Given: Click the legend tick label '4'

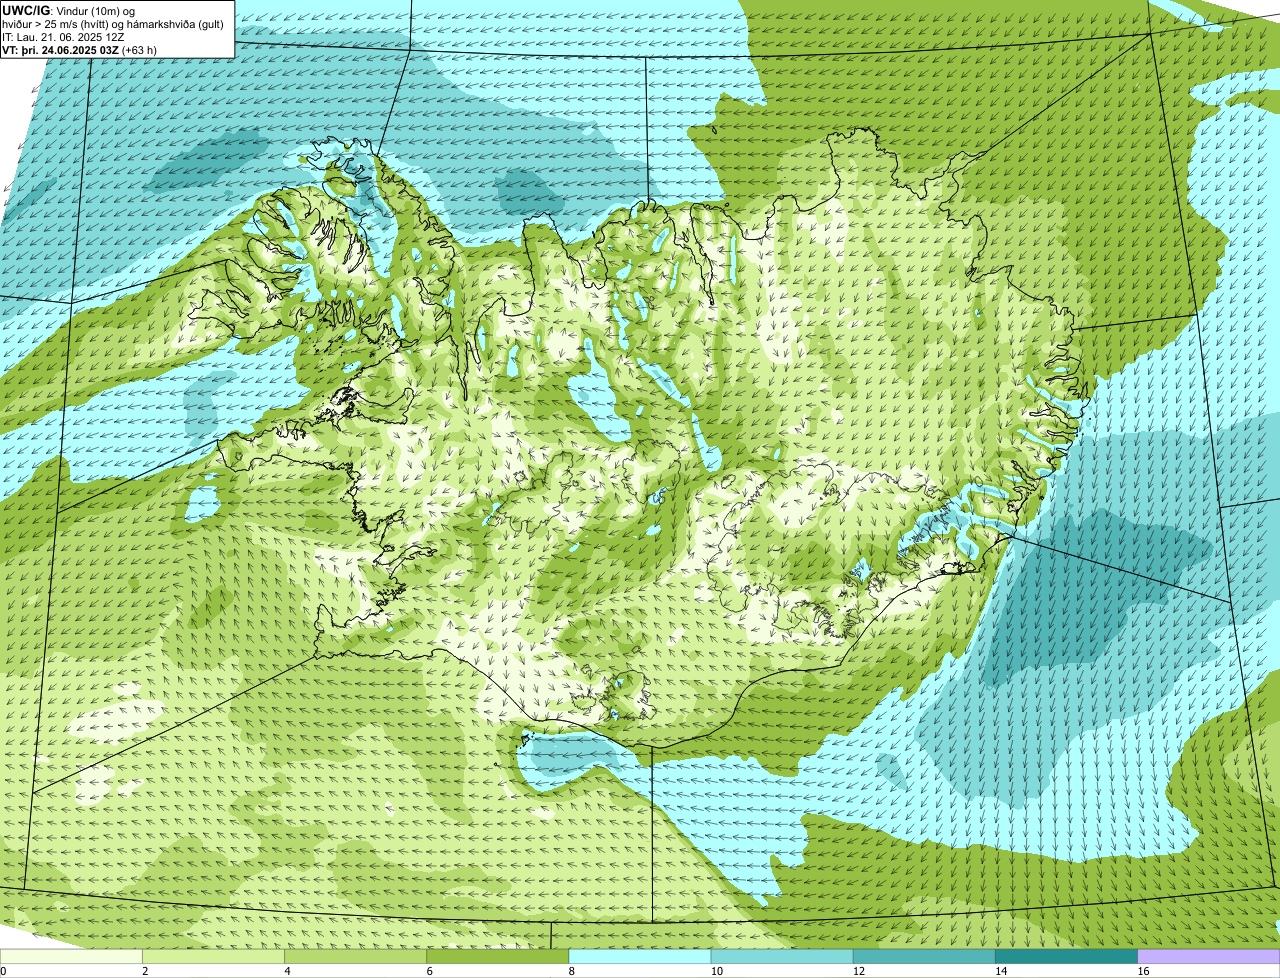Looking at the screenshot, I should click(287, 971).
